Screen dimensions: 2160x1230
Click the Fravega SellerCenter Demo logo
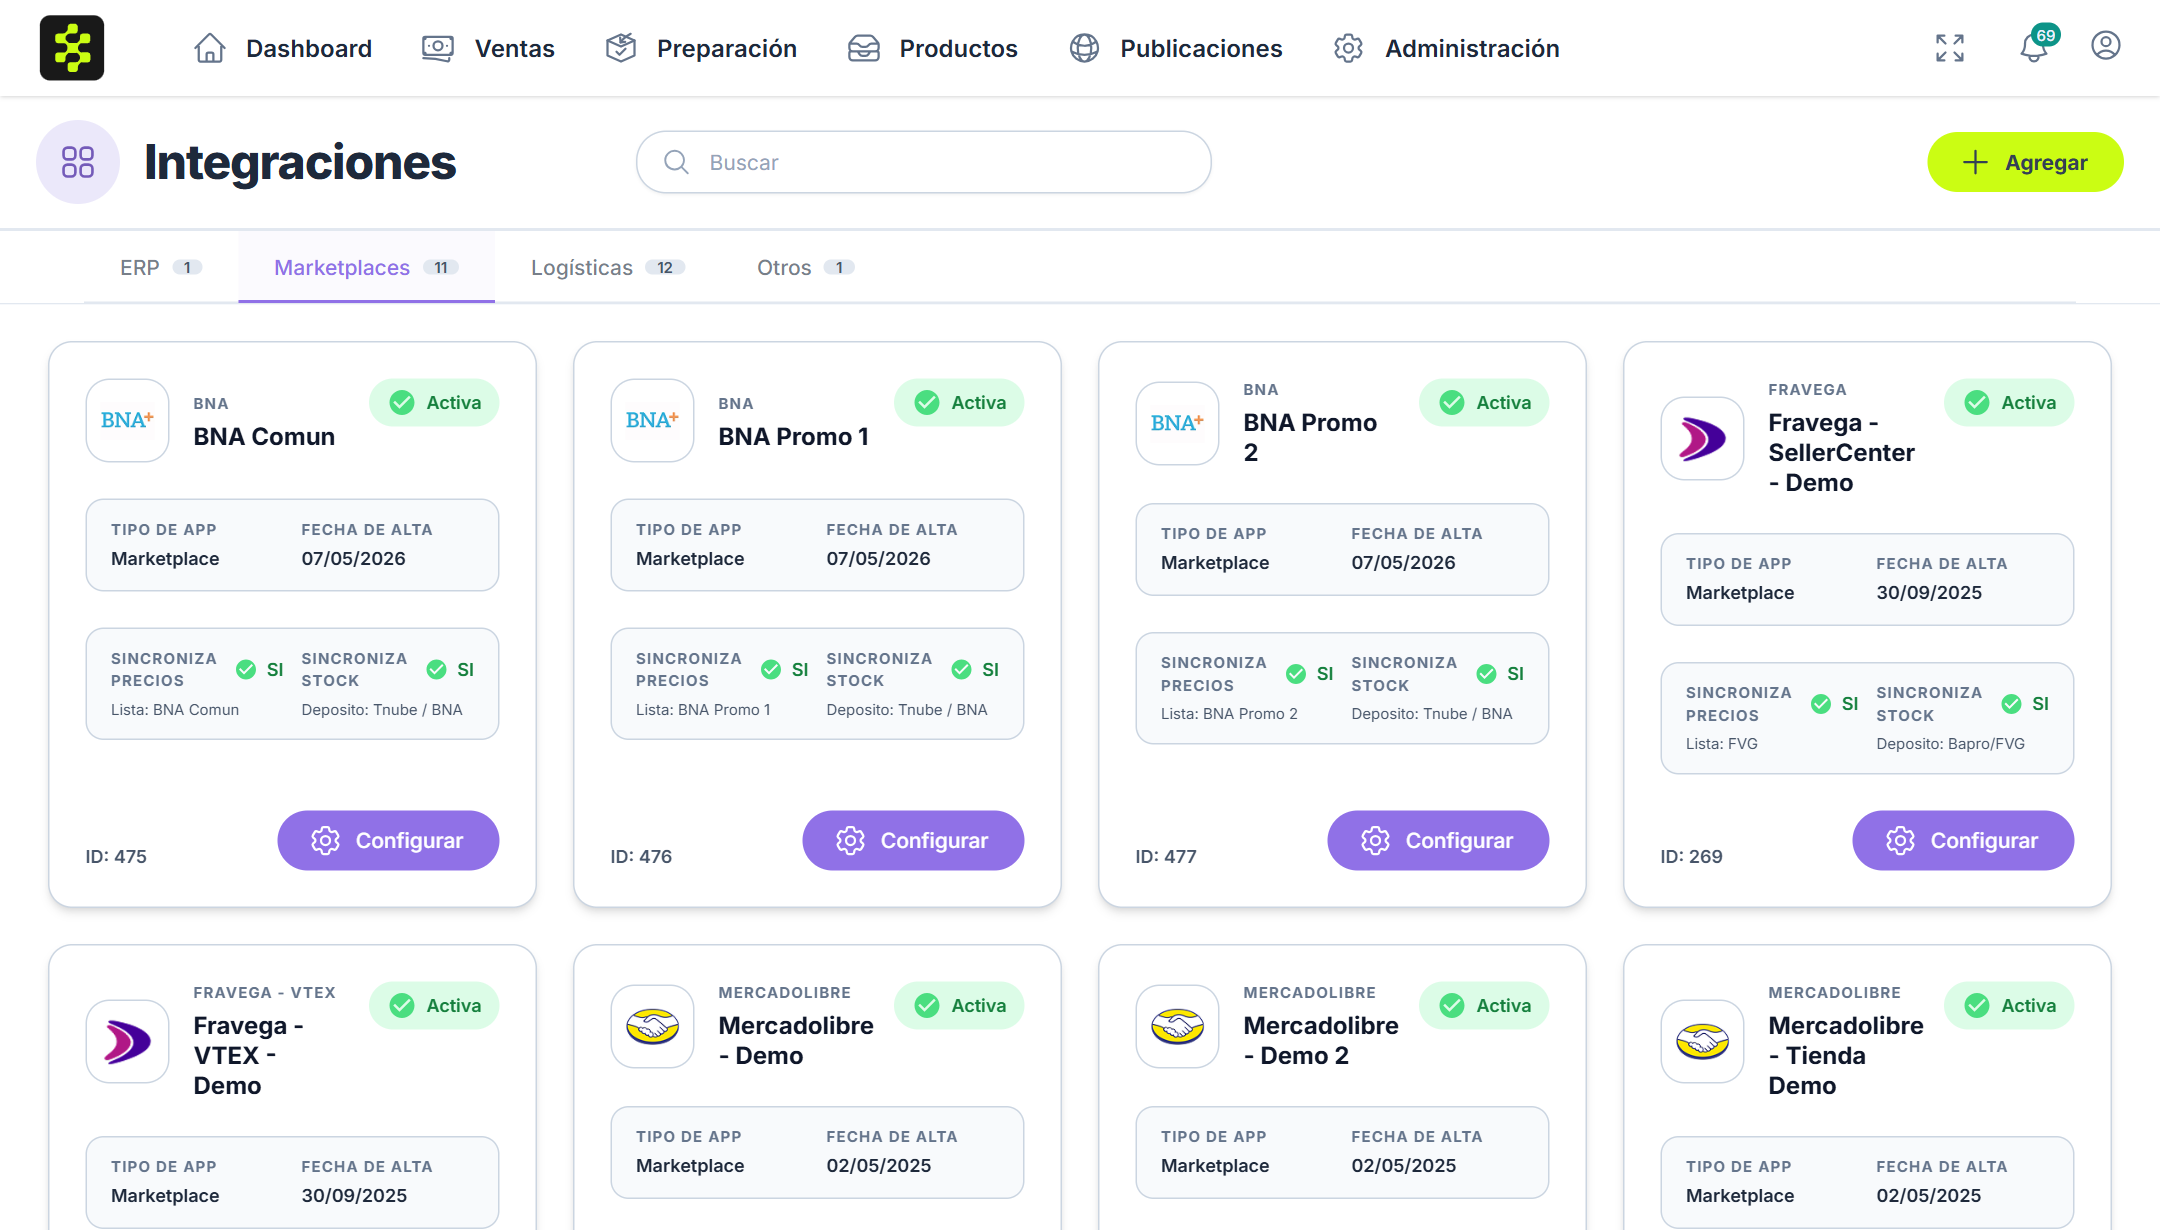pyautogui.click(x=1702, y=438)
